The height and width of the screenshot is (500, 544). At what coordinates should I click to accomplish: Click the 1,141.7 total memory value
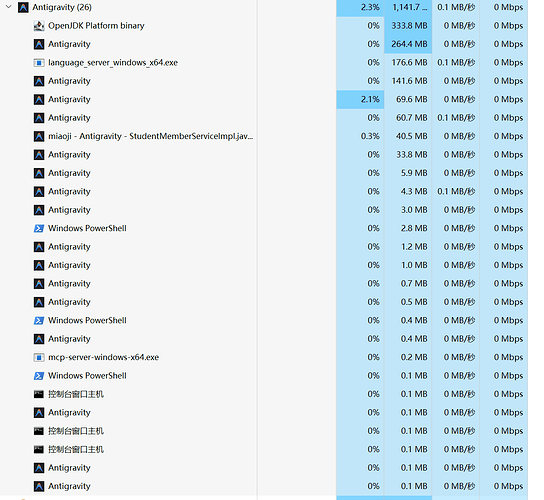pyautogui.click(x=408, y=7)
